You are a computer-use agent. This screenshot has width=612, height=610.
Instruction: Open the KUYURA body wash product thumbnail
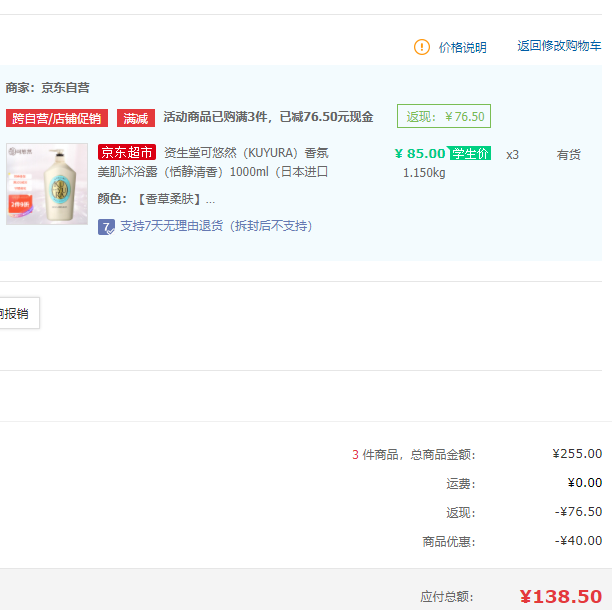pos(47,184)
